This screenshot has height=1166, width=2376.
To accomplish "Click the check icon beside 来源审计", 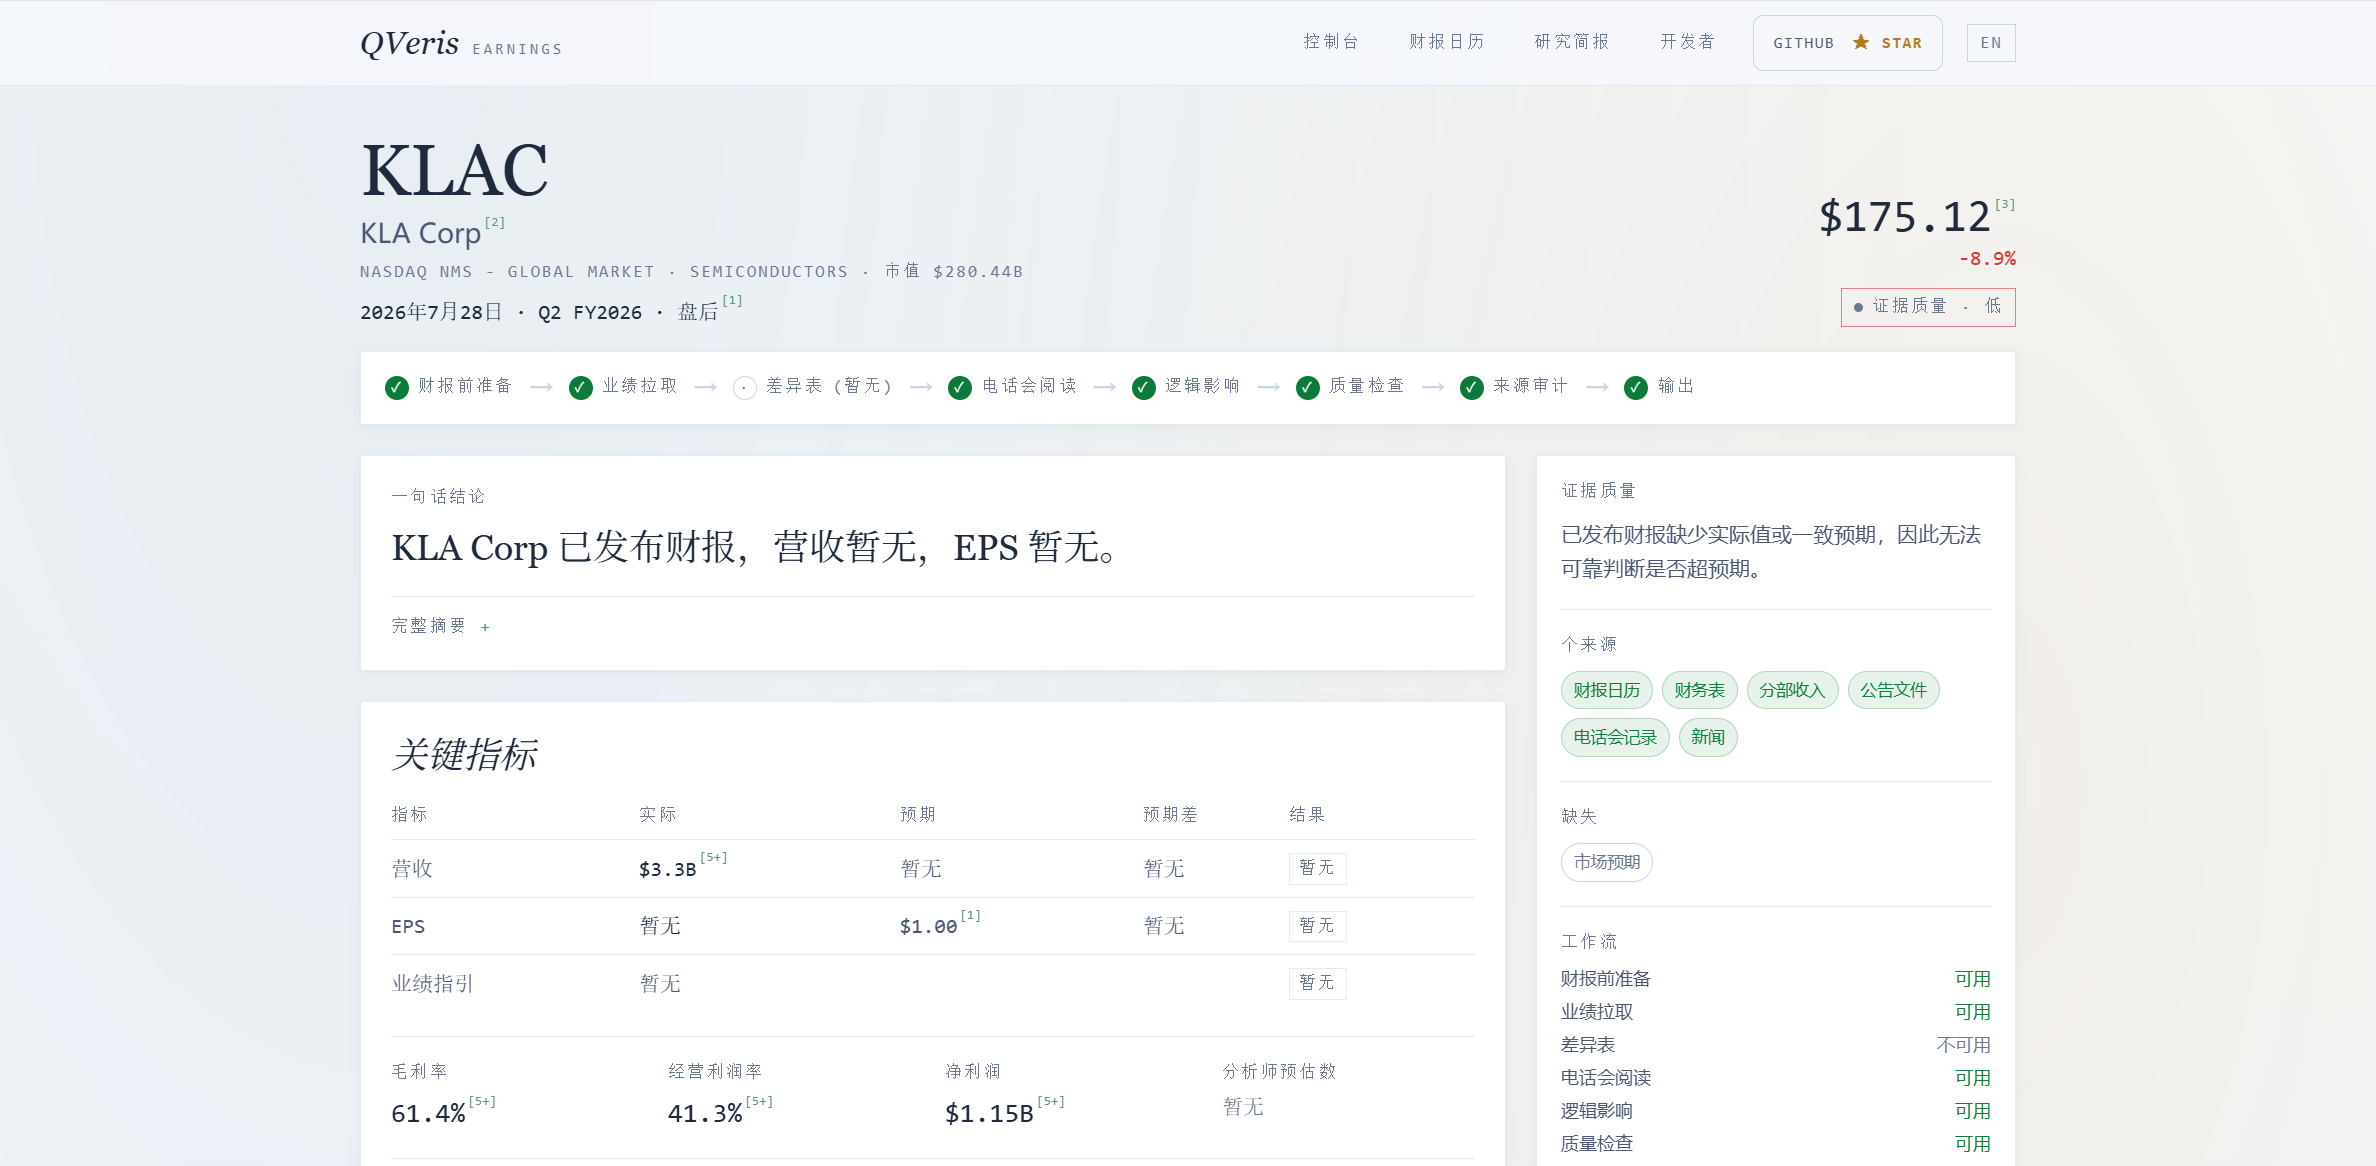I will tap(1472, 387).
